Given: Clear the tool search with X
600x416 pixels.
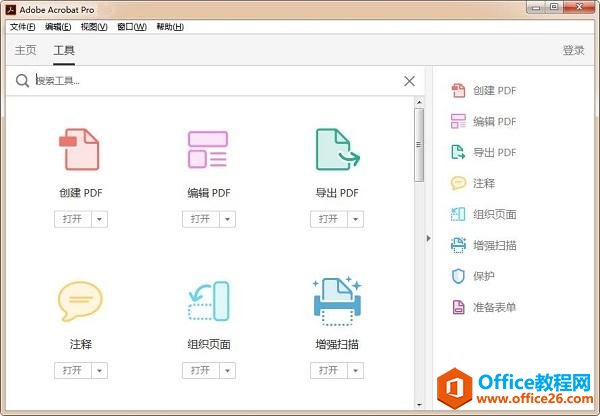Looking at the screenshot, I should point(409,81).
